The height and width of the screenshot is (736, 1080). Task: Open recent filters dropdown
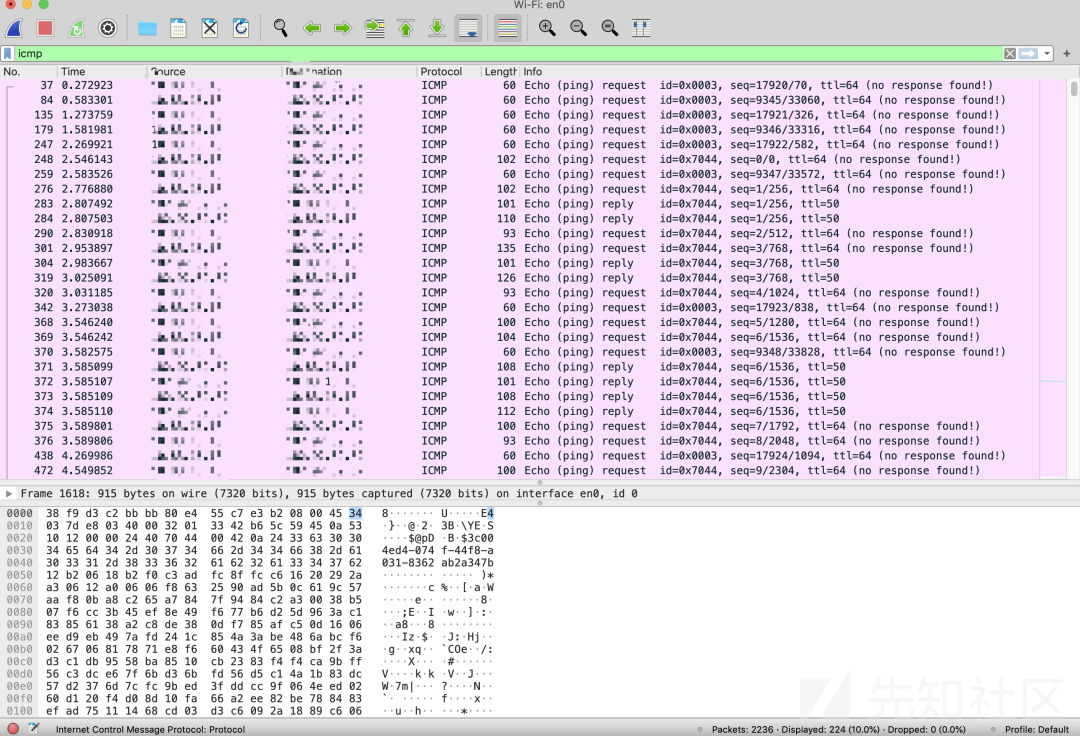[1047, 53]
